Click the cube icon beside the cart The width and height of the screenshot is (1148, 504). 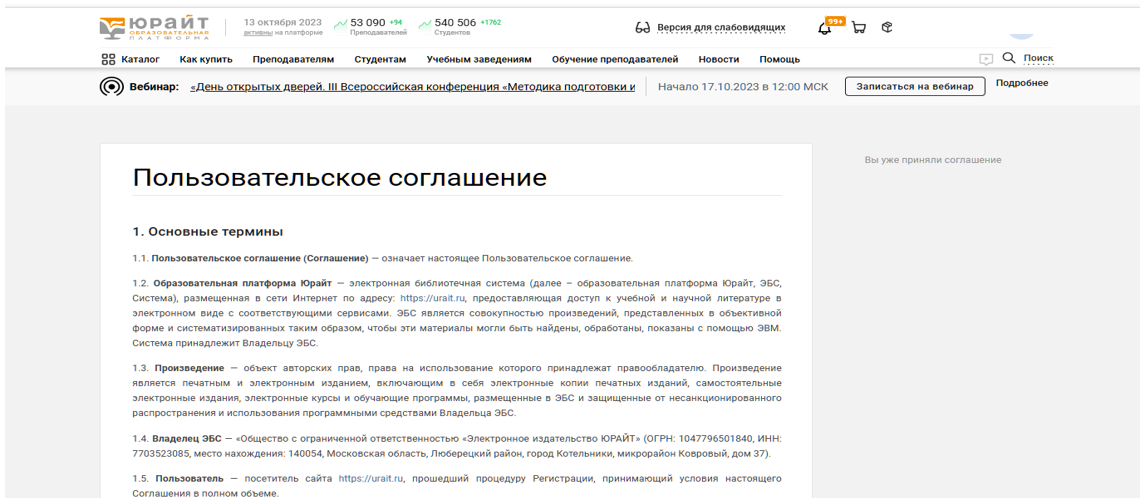tap(887, 28)
